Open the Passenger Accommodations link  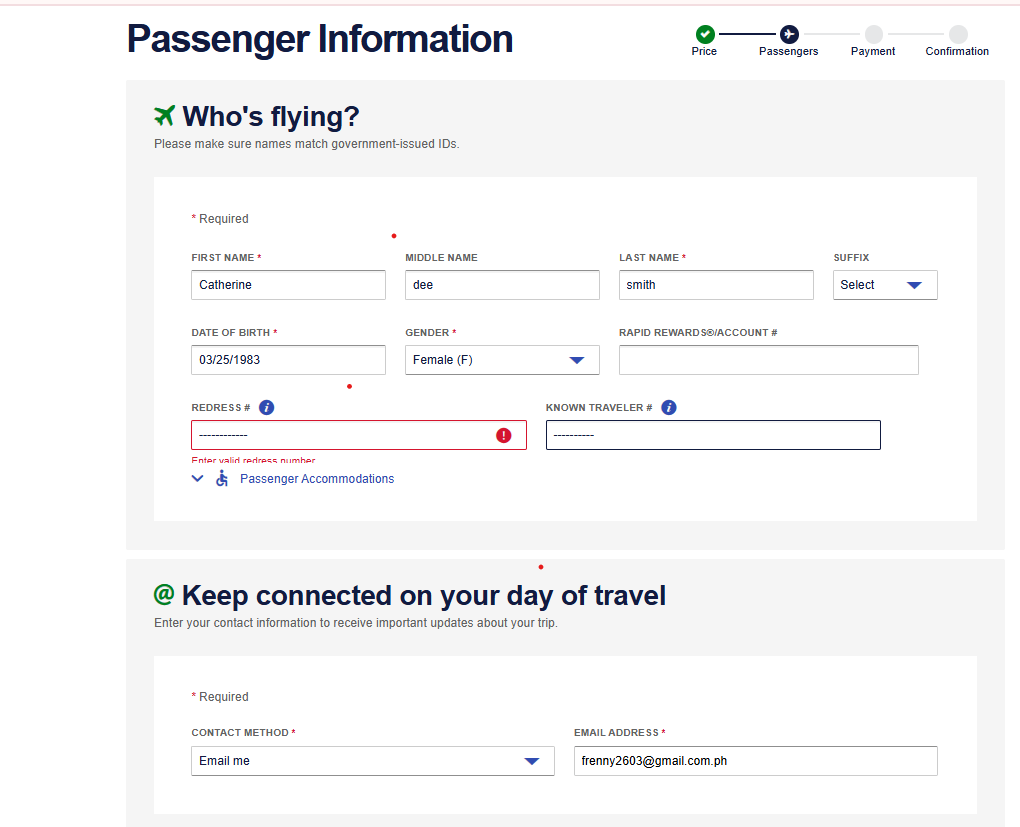[317, 479]
